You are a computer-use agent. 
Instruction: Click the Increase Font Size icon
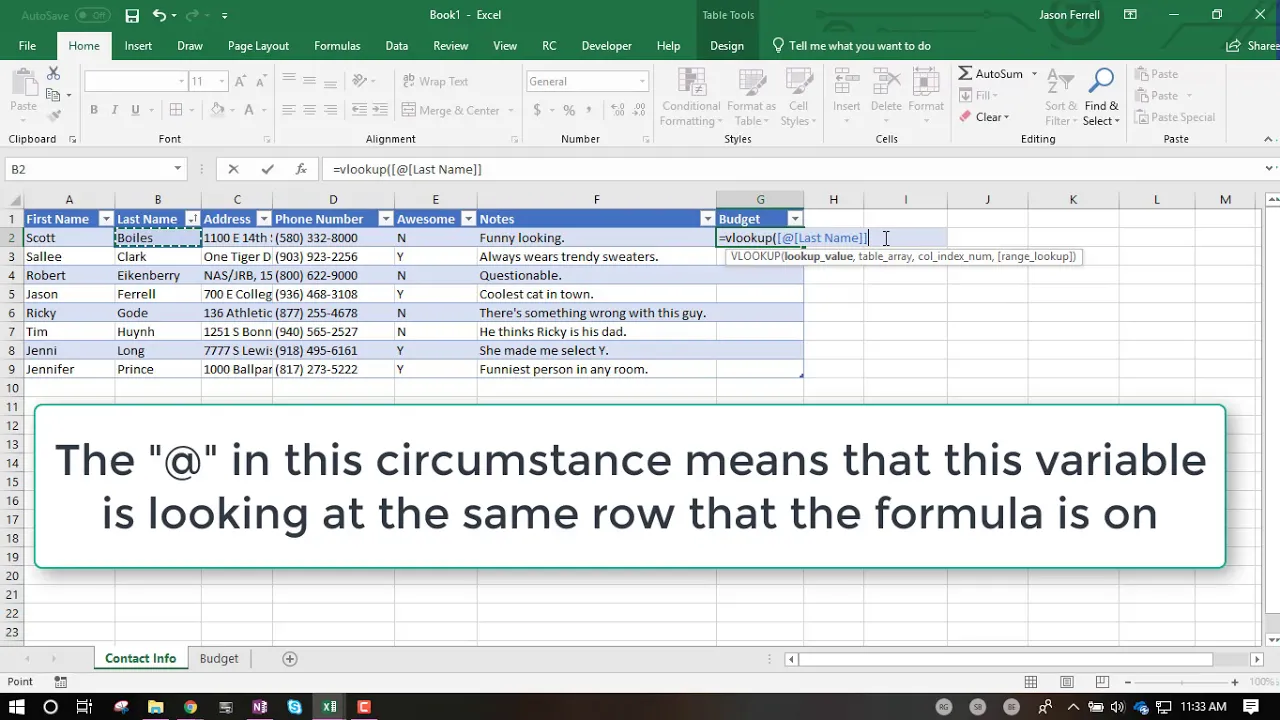(x=241, y=81)
